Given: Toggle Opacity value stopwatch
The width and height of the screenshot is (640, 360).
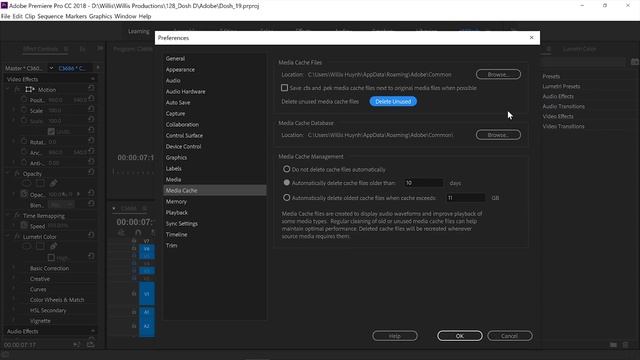Looking at the screenshot, I should (24, 194).
